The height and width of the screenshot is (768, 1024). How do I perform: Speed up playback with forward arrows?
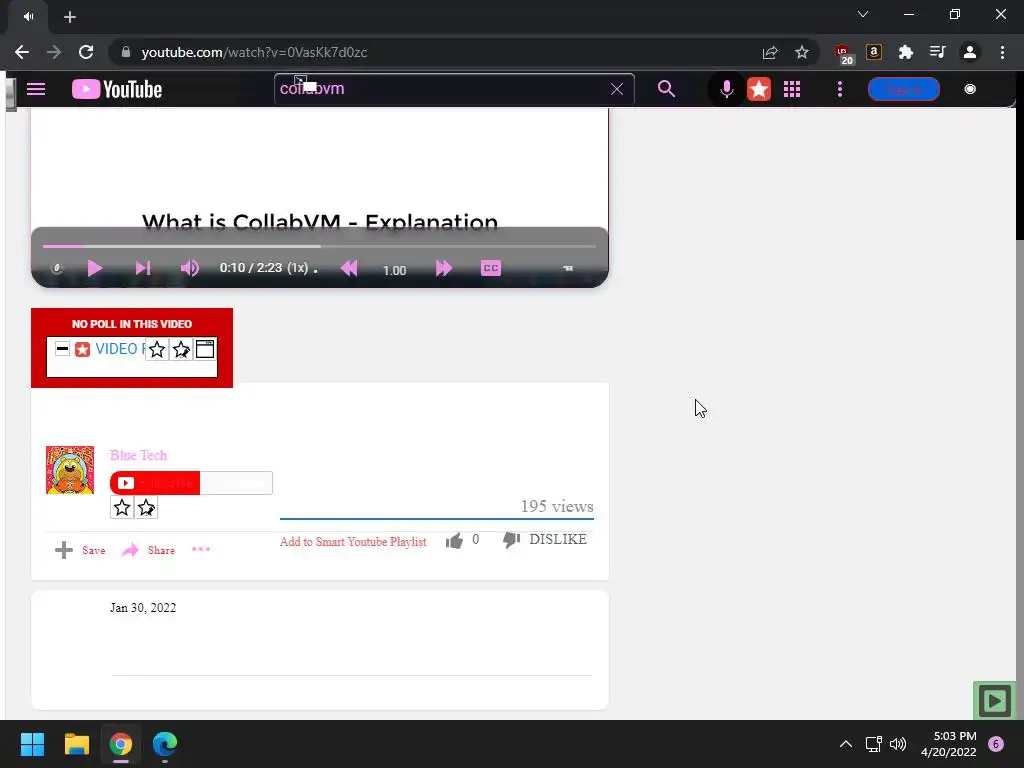click(x=443, y=268)
